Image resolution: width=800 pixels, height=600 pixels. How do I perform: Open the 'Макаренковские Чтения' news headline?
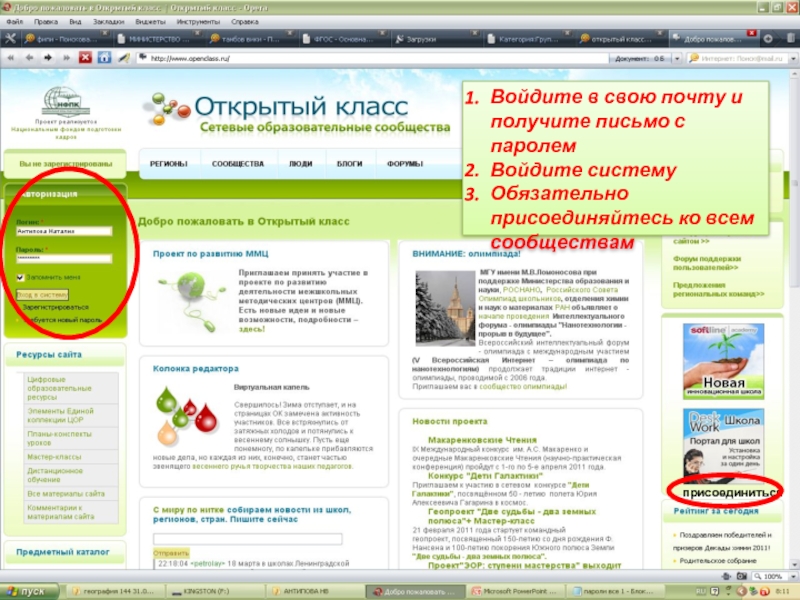coord(482,440)
